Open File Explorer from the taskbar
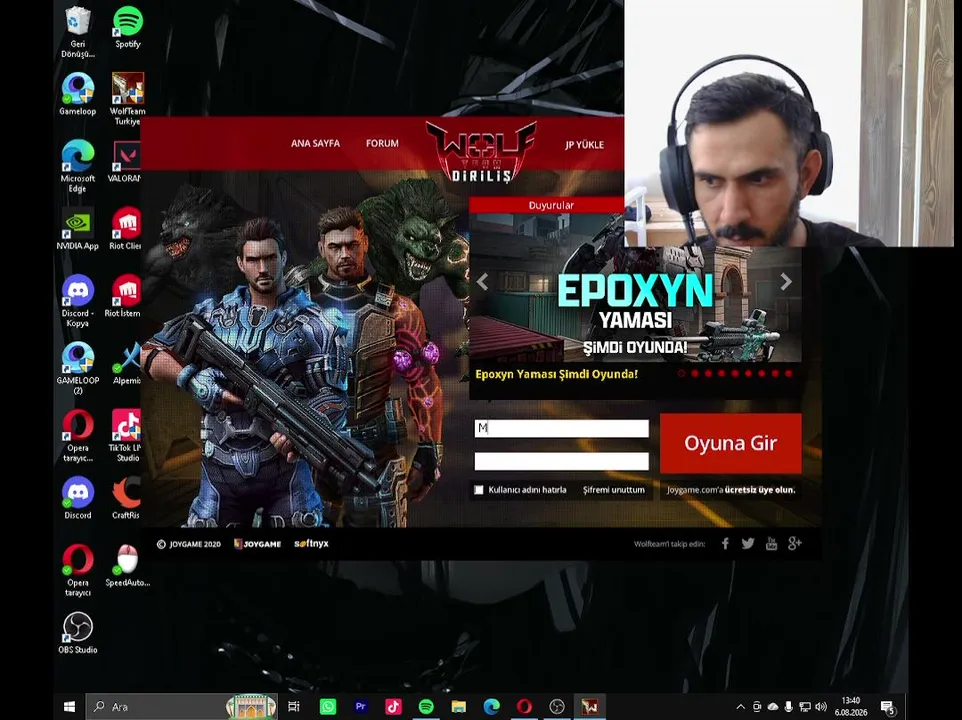The width and height of the screenshot is (962, 720). [x=459, y=707]
